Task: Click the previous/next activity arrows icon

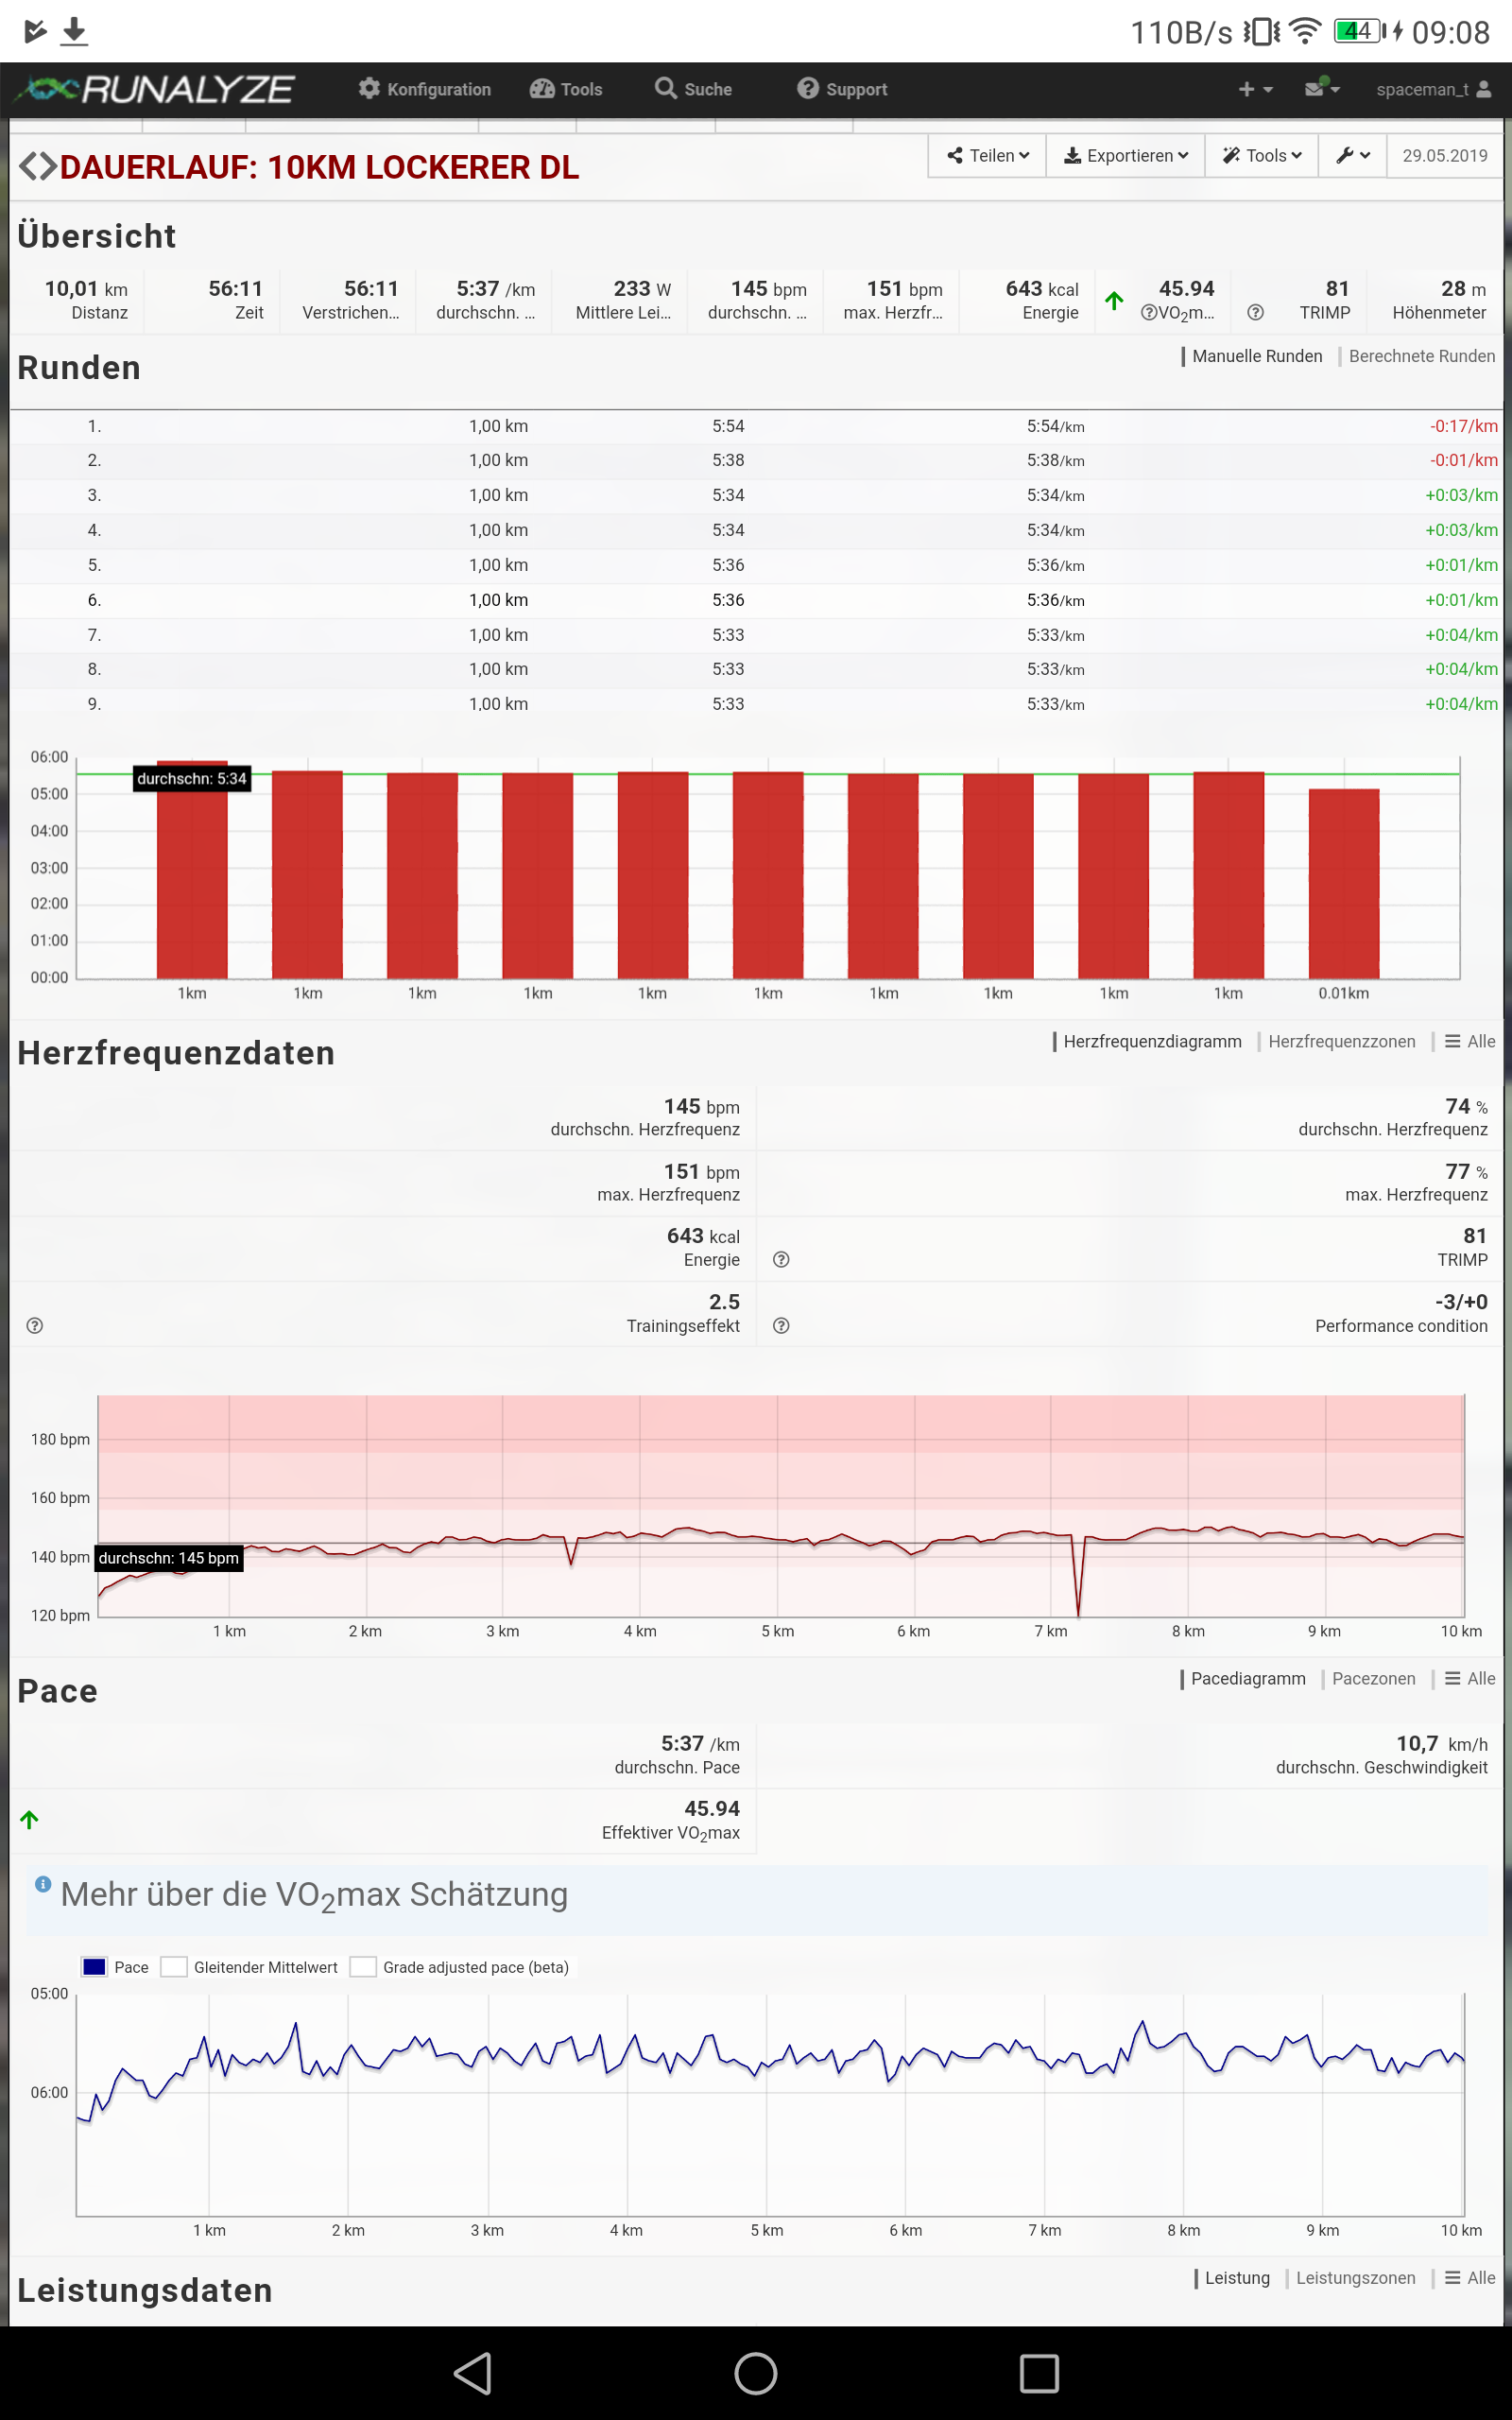Action: click(37, 166)
